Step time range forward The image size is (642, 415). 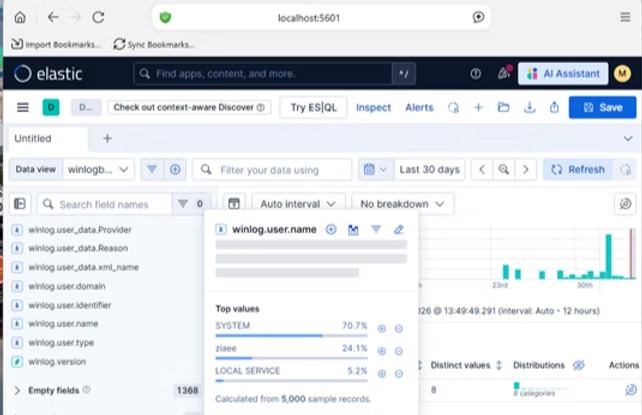525,169
